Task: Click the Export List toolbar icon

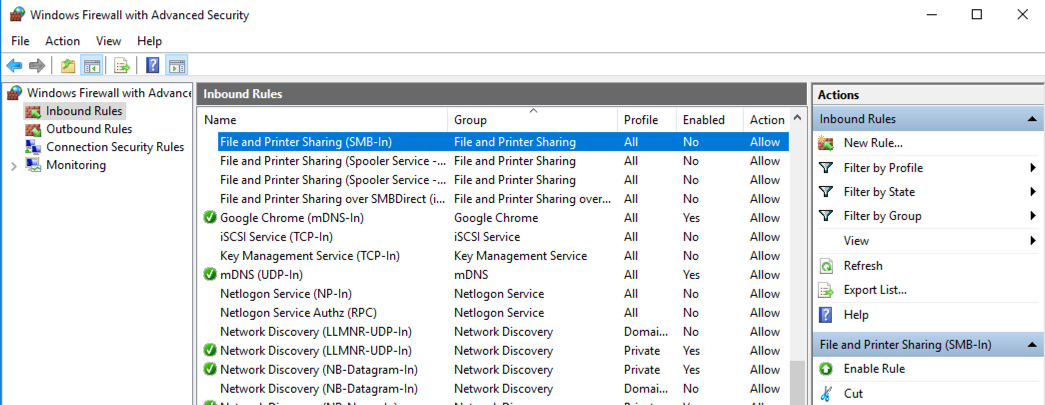Action: (x=122, y=66)
